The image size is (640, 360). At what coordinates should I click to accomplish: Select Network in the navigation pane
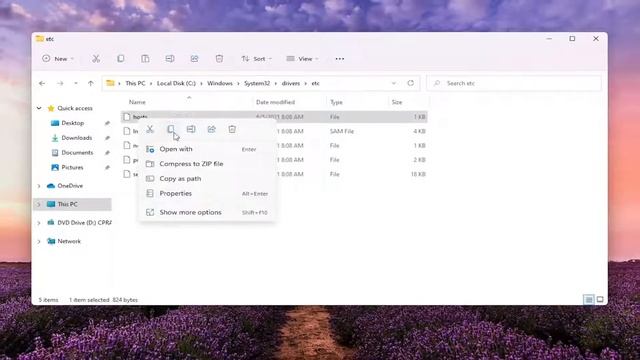(x=69, y=241)
